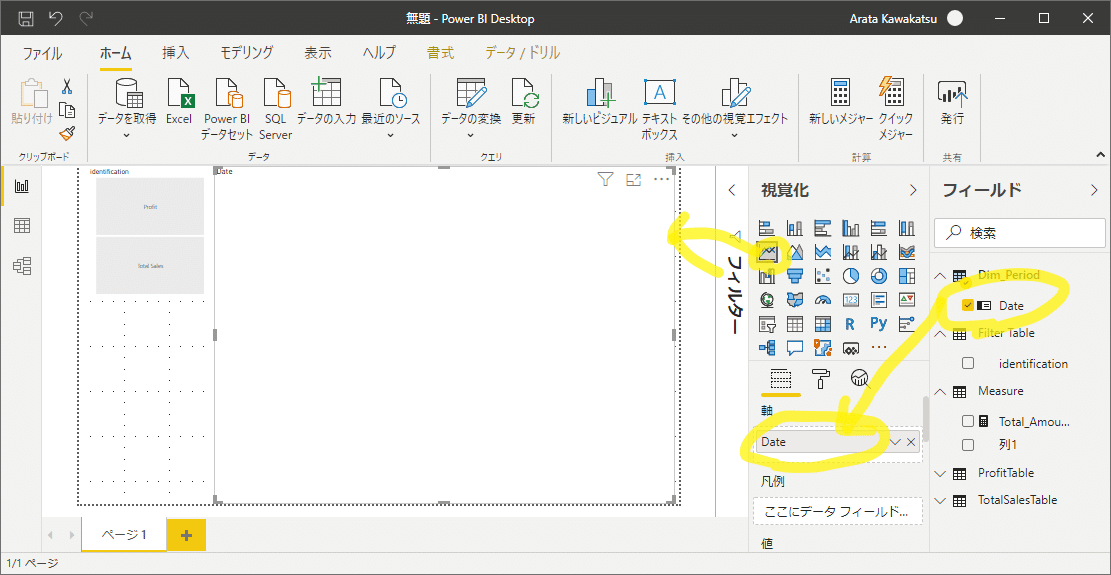Select the matrix visual icon

[823, 324]
